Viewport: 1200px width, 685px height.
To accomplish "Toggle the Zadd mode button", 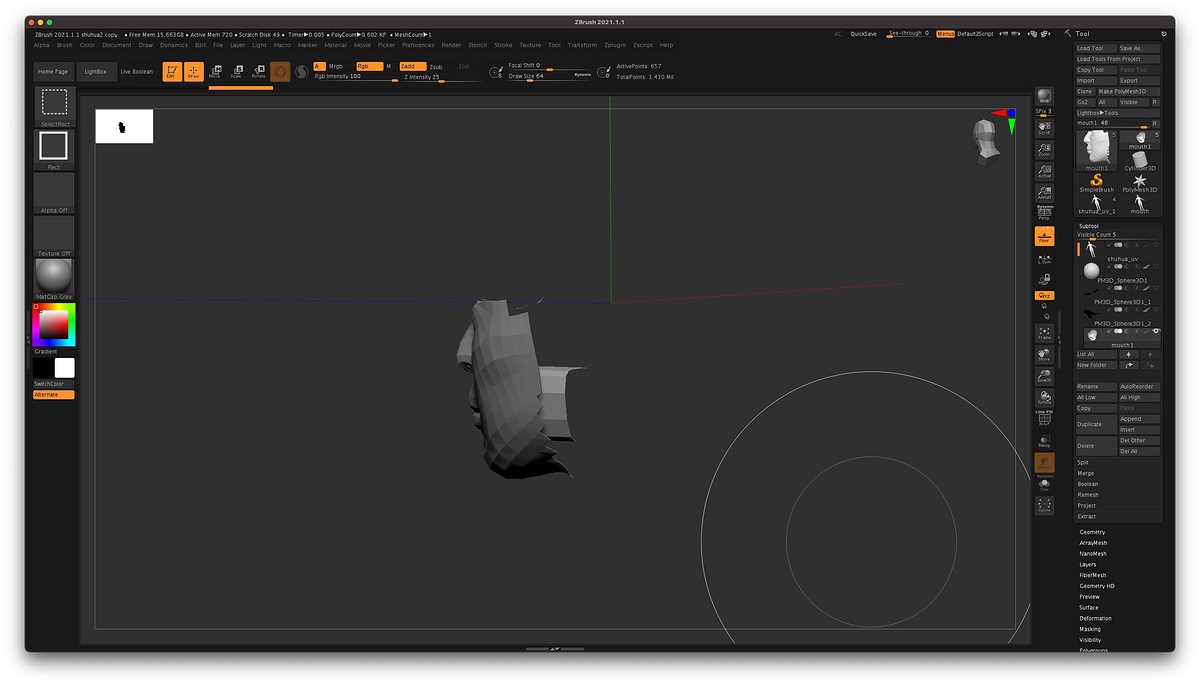I will tap(412, 66).
